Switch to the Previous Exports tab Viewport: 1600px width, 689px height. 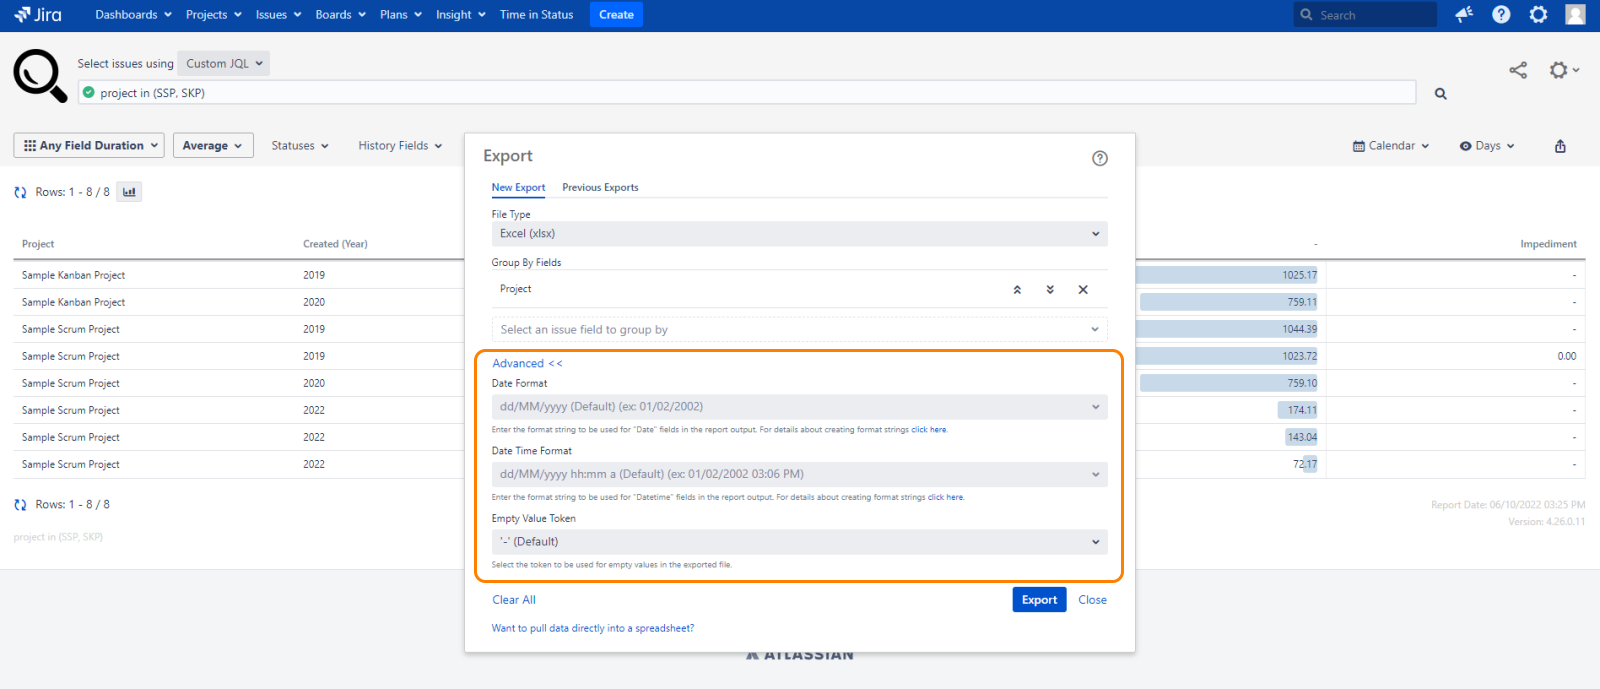(x=600, y=188)
